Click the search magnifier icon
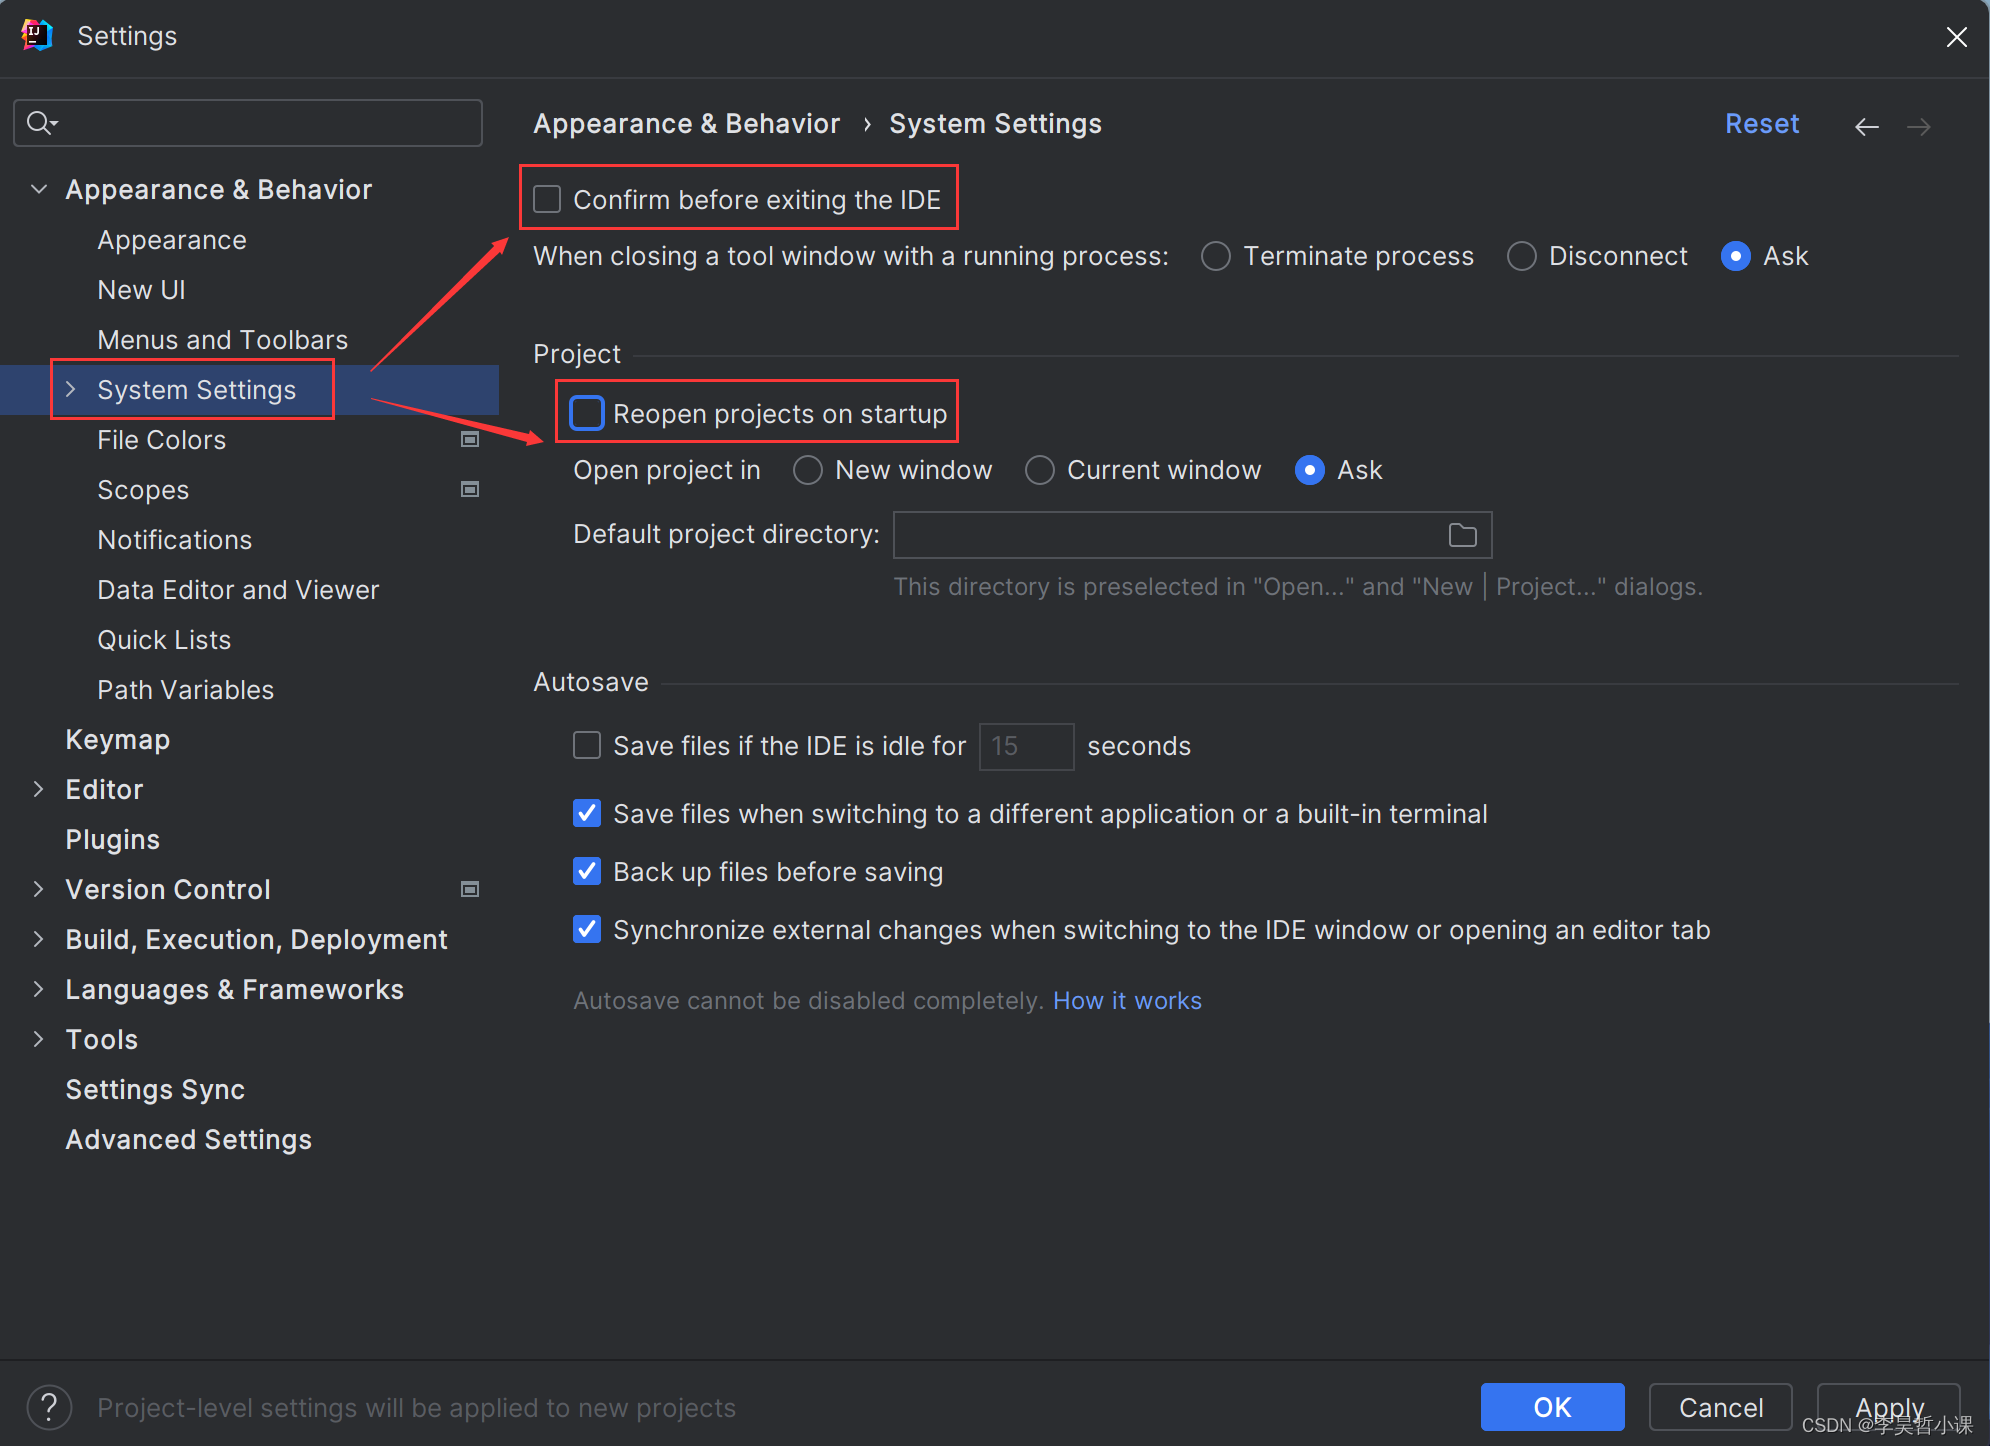The image size is (1990, 1446). pos(41,123)
